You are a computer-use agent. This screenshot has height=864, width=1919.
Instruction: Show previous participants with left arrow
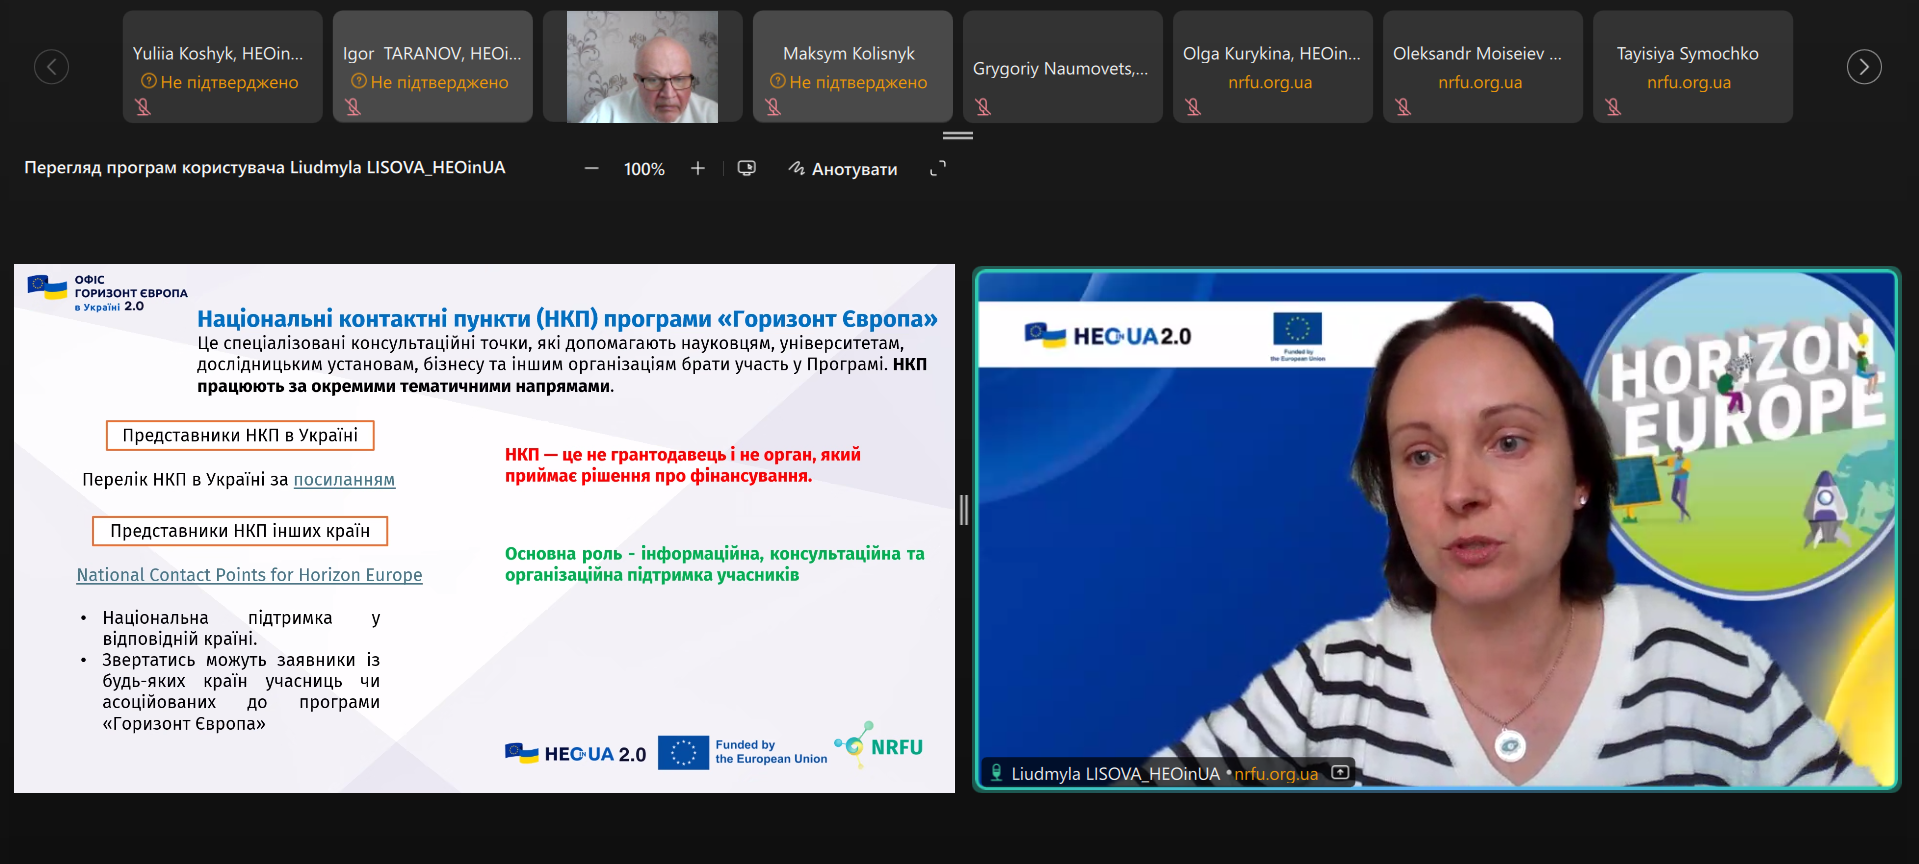(x=52, y=67)
